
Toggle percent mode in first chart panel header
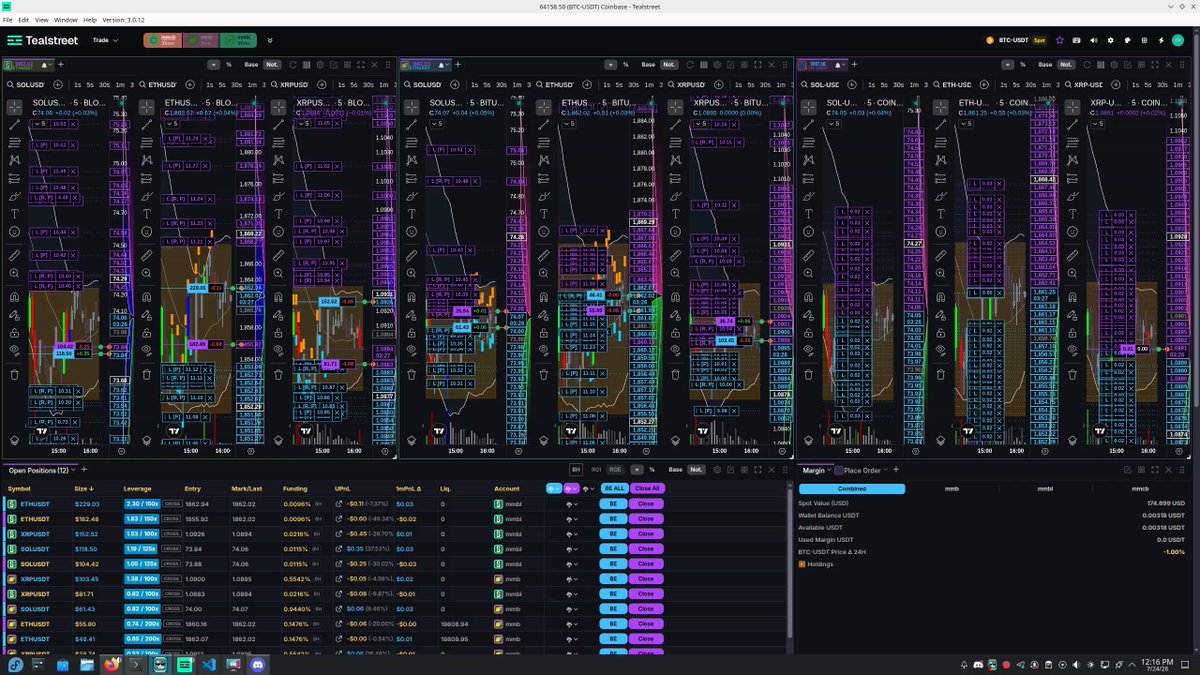coord(229,64)
